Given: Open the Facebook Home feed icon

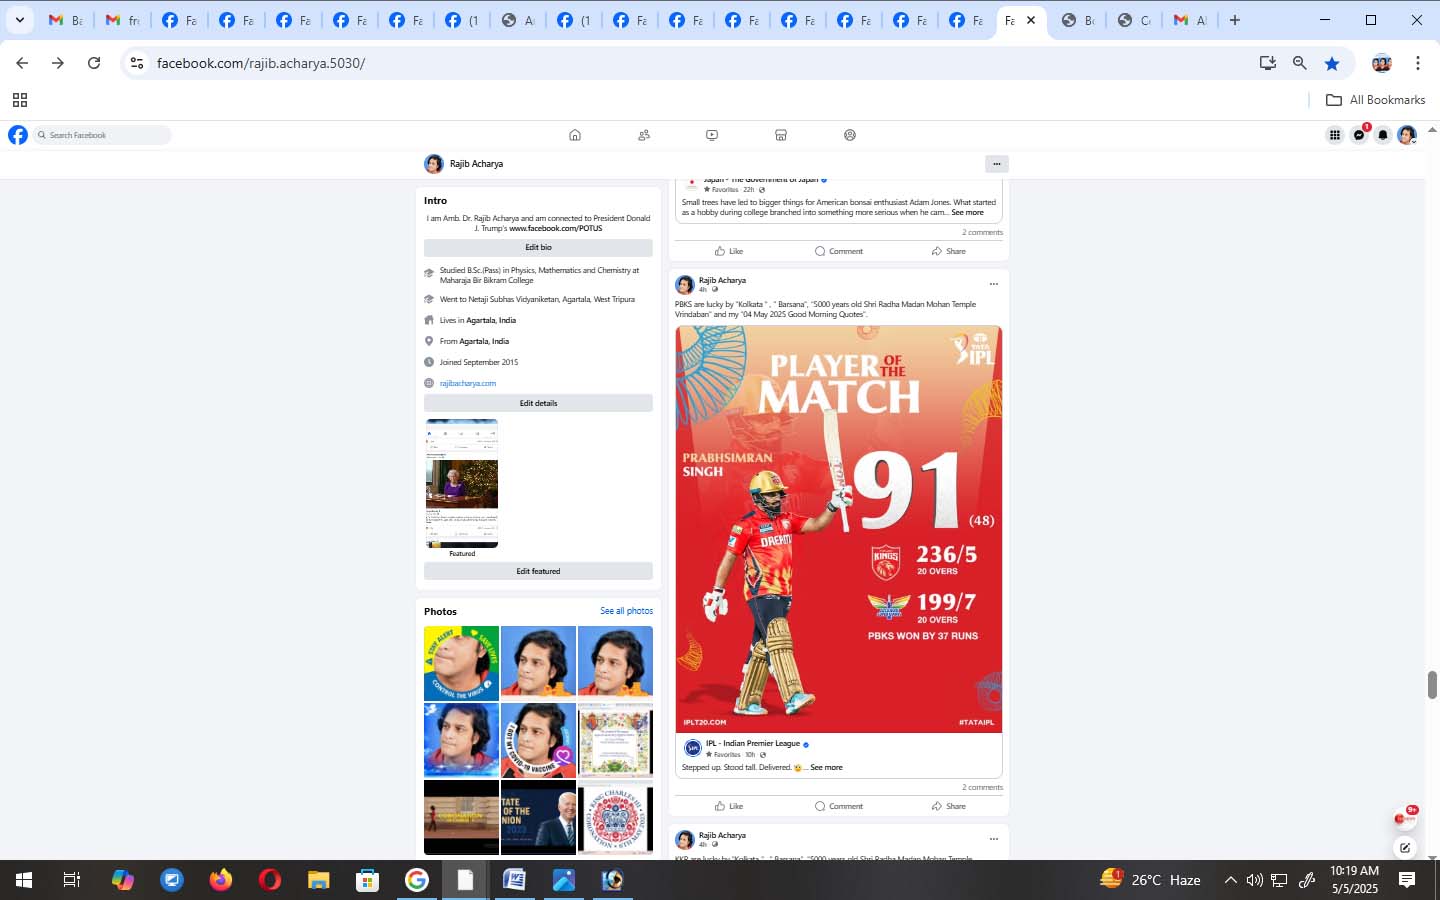Looking at the screenshot, I should point(575,135).
